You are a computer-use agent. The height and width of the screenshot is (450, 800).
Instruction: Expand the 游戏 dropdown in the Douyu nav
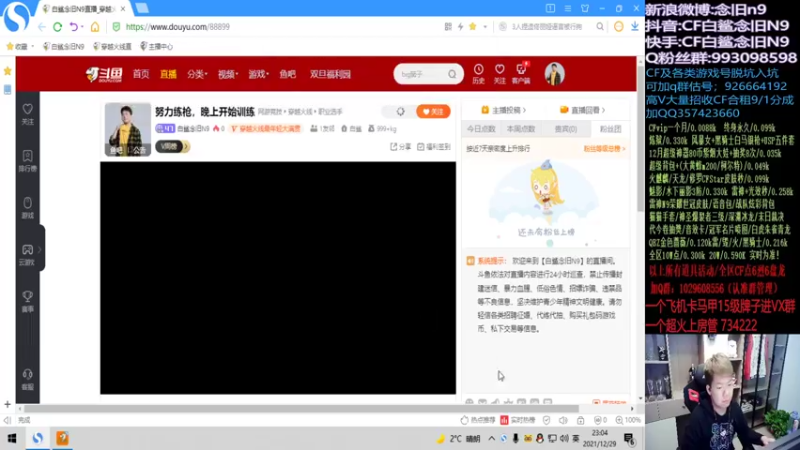(259, 74)
